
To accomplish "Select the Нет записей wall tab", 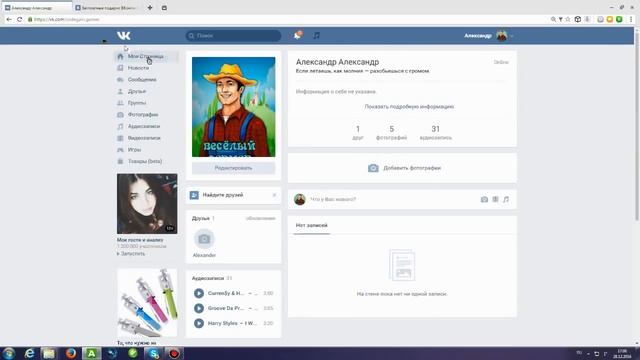I will click(311, 225).
